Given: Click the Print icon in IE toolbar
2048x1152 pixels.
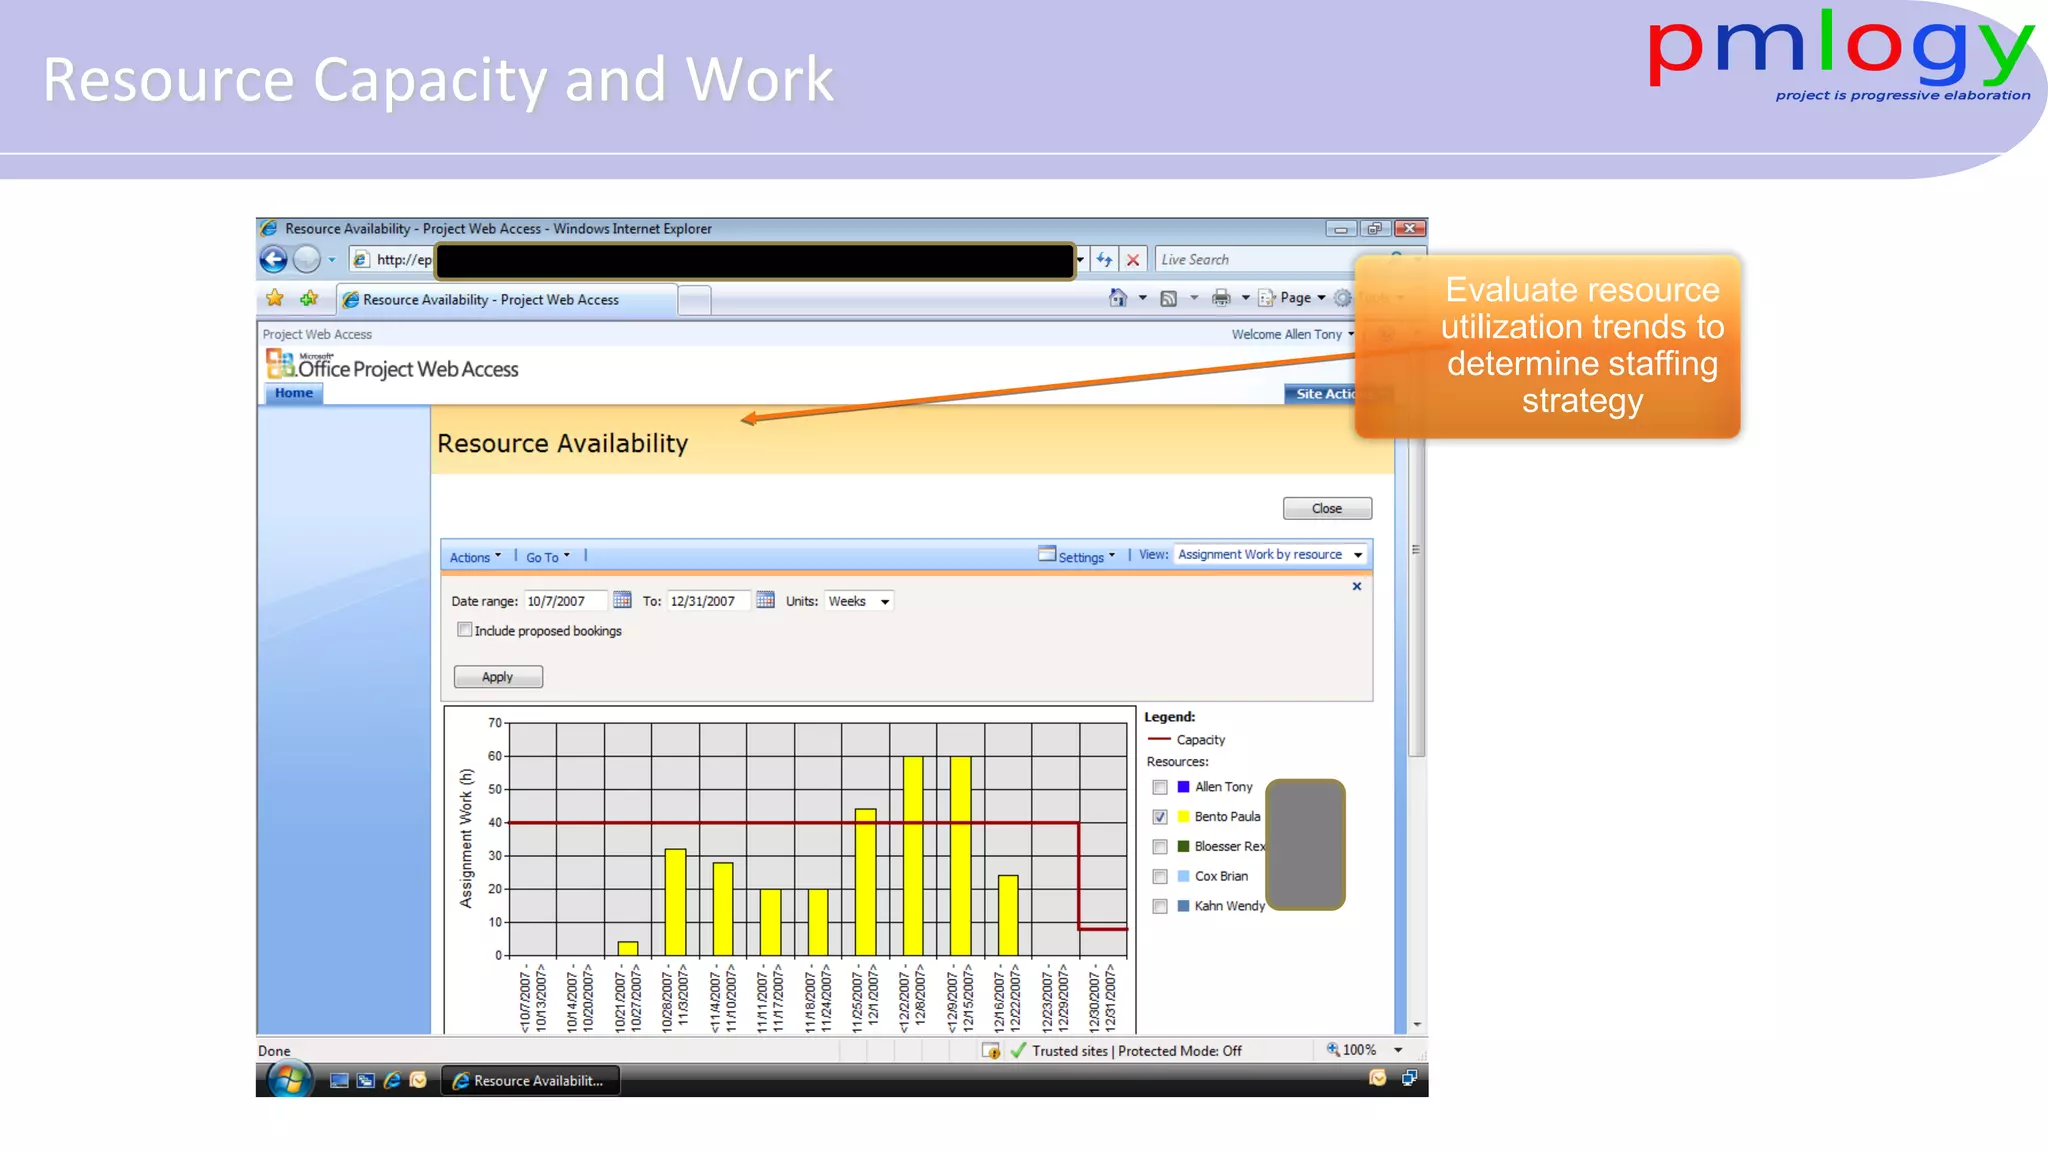Looking at the screenshot, I should 1221,298.
